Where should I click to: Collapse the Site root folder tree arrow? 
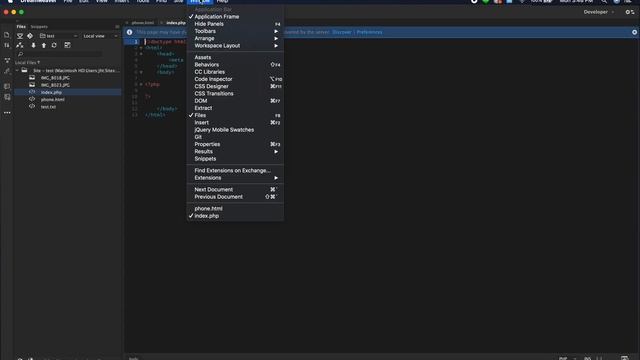[17, 70]
